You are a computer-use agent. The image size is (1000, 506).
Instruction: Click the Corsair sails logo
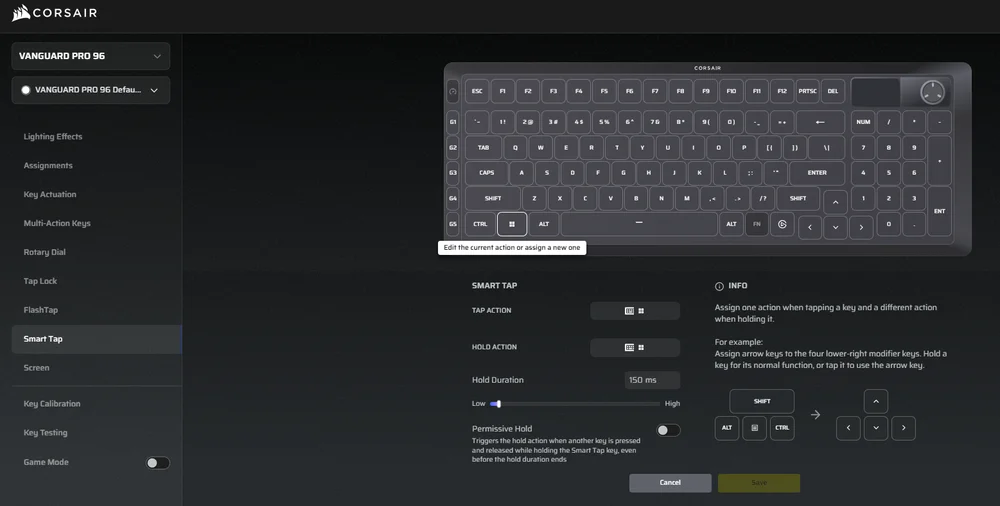21,13
